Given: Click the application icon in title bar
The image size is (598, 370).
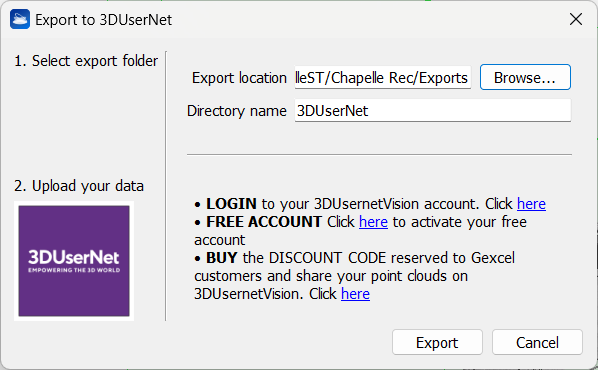Looking at the screenshot, I should click(x=20, y=19).
